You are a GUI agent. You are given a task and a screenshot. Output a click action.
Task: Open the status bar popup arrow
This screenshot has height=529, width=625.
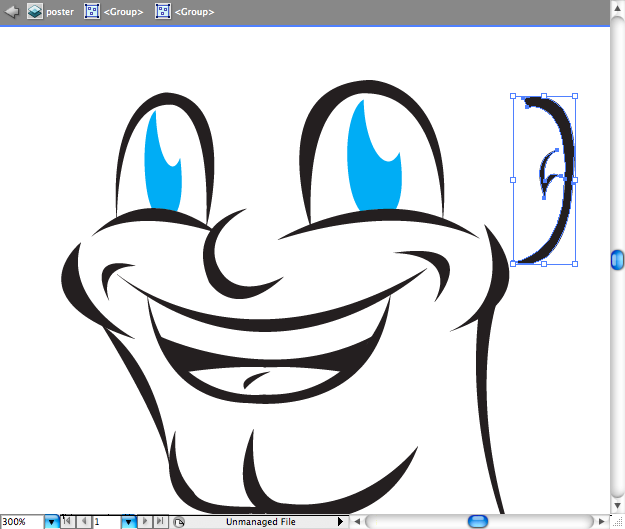click(340, 521)
